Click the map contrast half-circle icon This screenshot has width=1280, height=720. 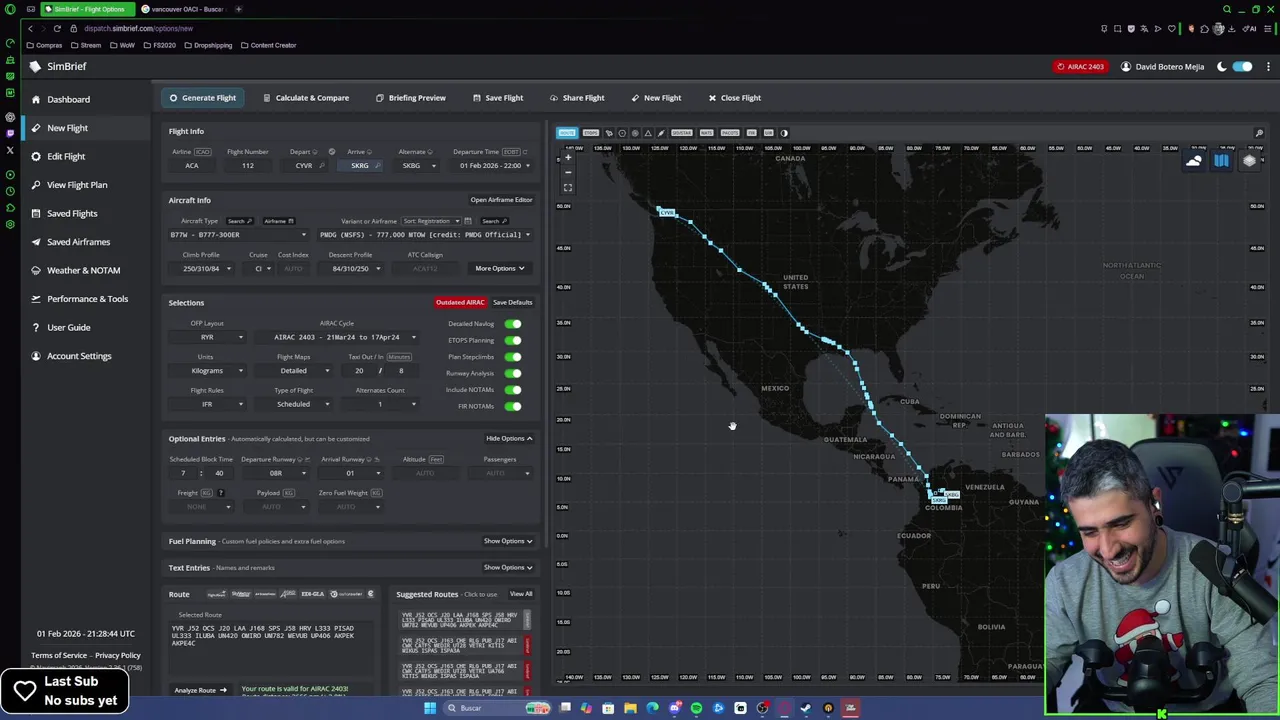tap(784, 133)
